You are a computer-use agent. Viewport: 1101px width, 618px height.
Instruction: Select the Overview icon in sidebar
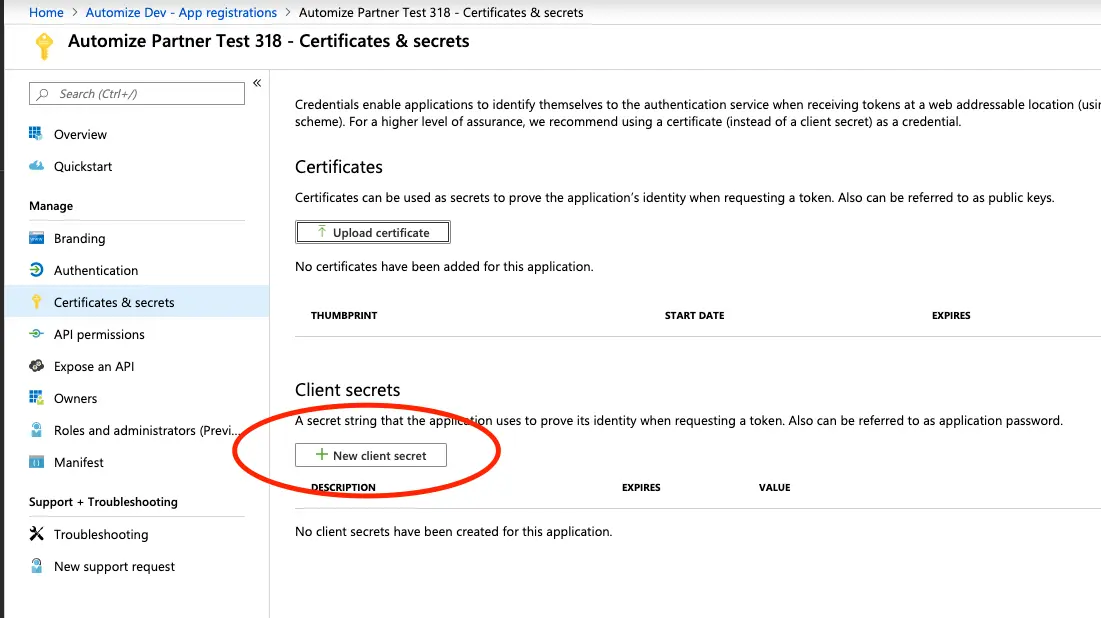coord(35,134)
